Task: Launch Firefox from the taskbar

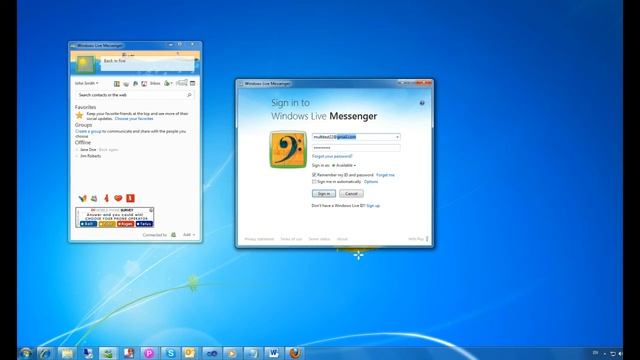Action: 294,353
